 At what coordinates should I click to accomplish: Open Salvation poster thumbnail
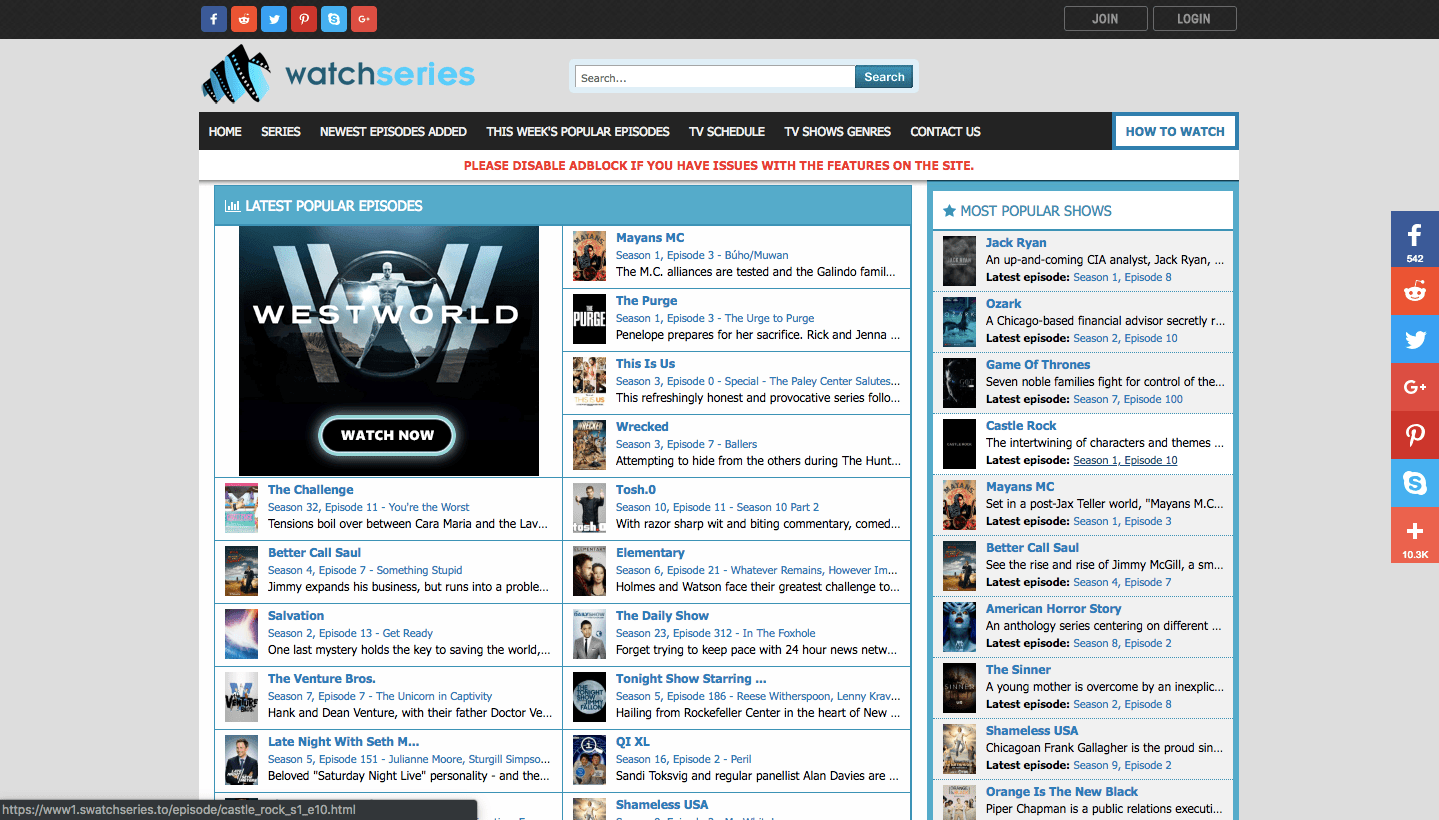(241, 634)
